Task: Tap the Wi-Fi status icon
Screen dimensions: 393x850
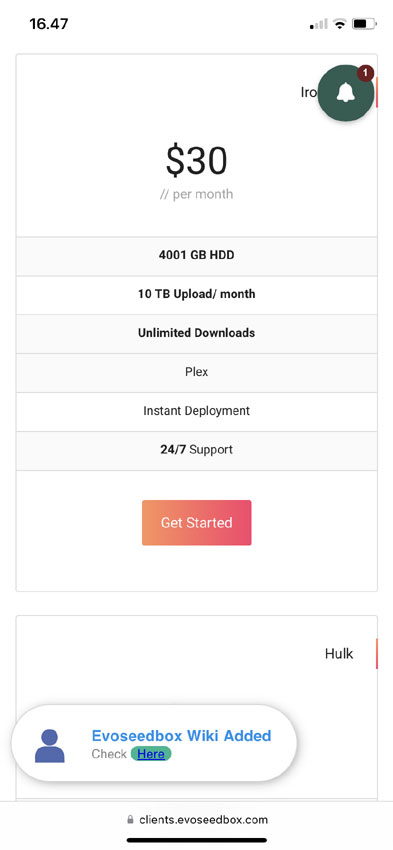Action: point(340,24)
